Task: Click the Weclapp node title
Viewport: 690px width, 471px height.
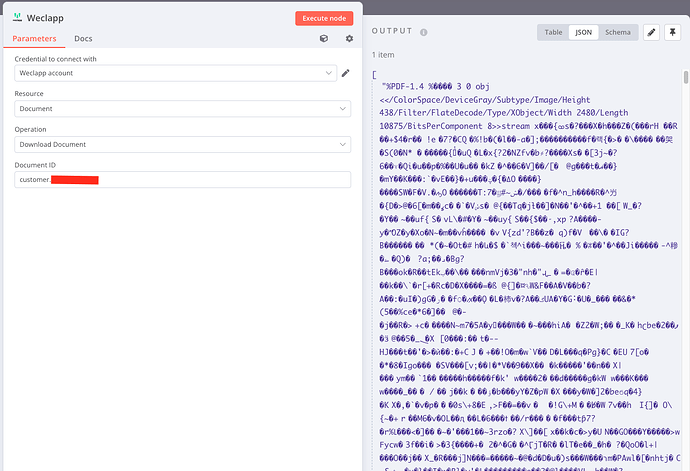Action: point(45,18)
